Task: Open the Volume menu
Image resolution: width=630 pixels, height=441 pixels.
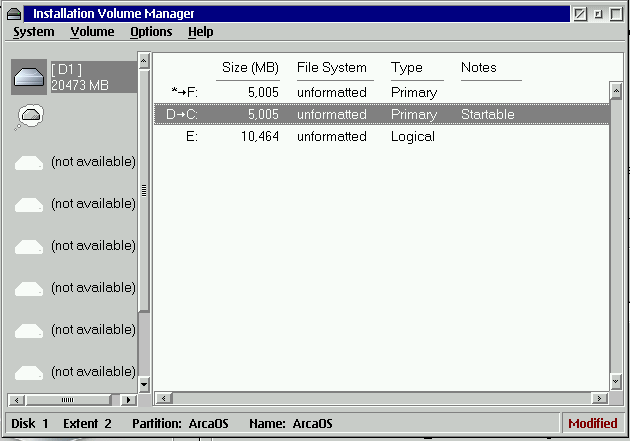Action: coord(92,32)
